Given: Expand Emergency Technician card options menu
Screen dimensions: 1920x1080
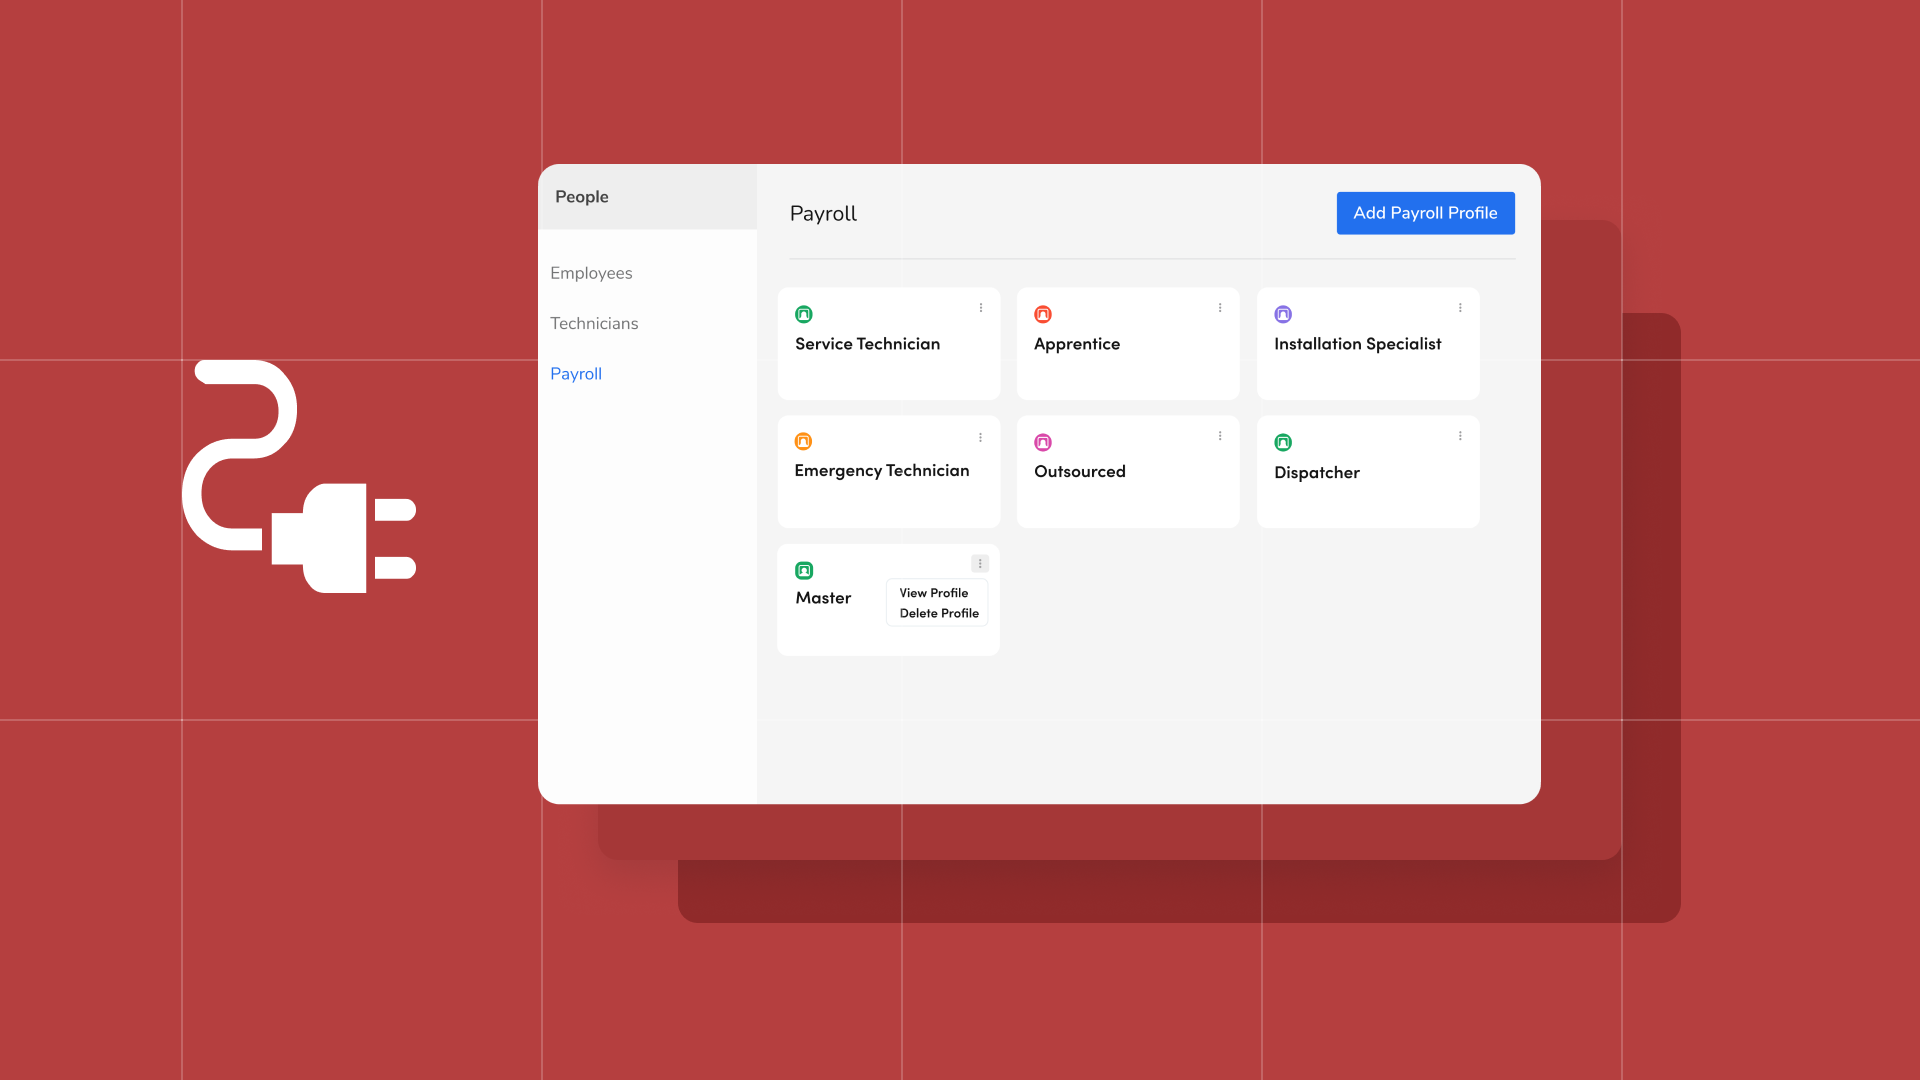Looking at the screenshot, I should 981,437.
